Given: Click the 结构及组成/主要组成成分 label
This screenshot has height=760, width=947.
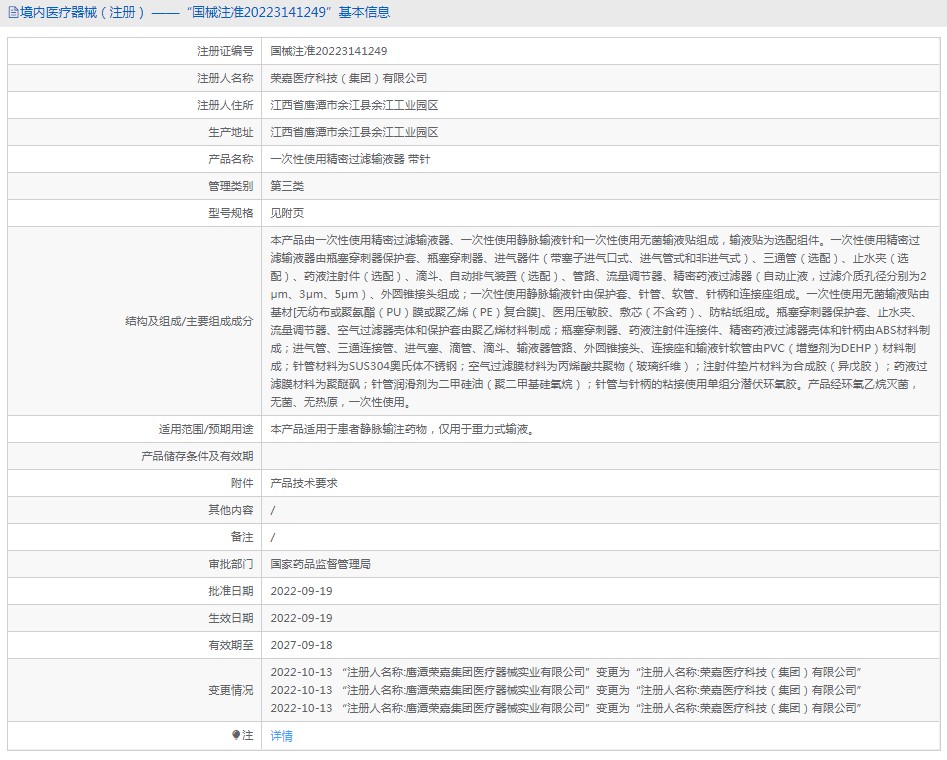Looking at the screenshot, I should [189, 321].
